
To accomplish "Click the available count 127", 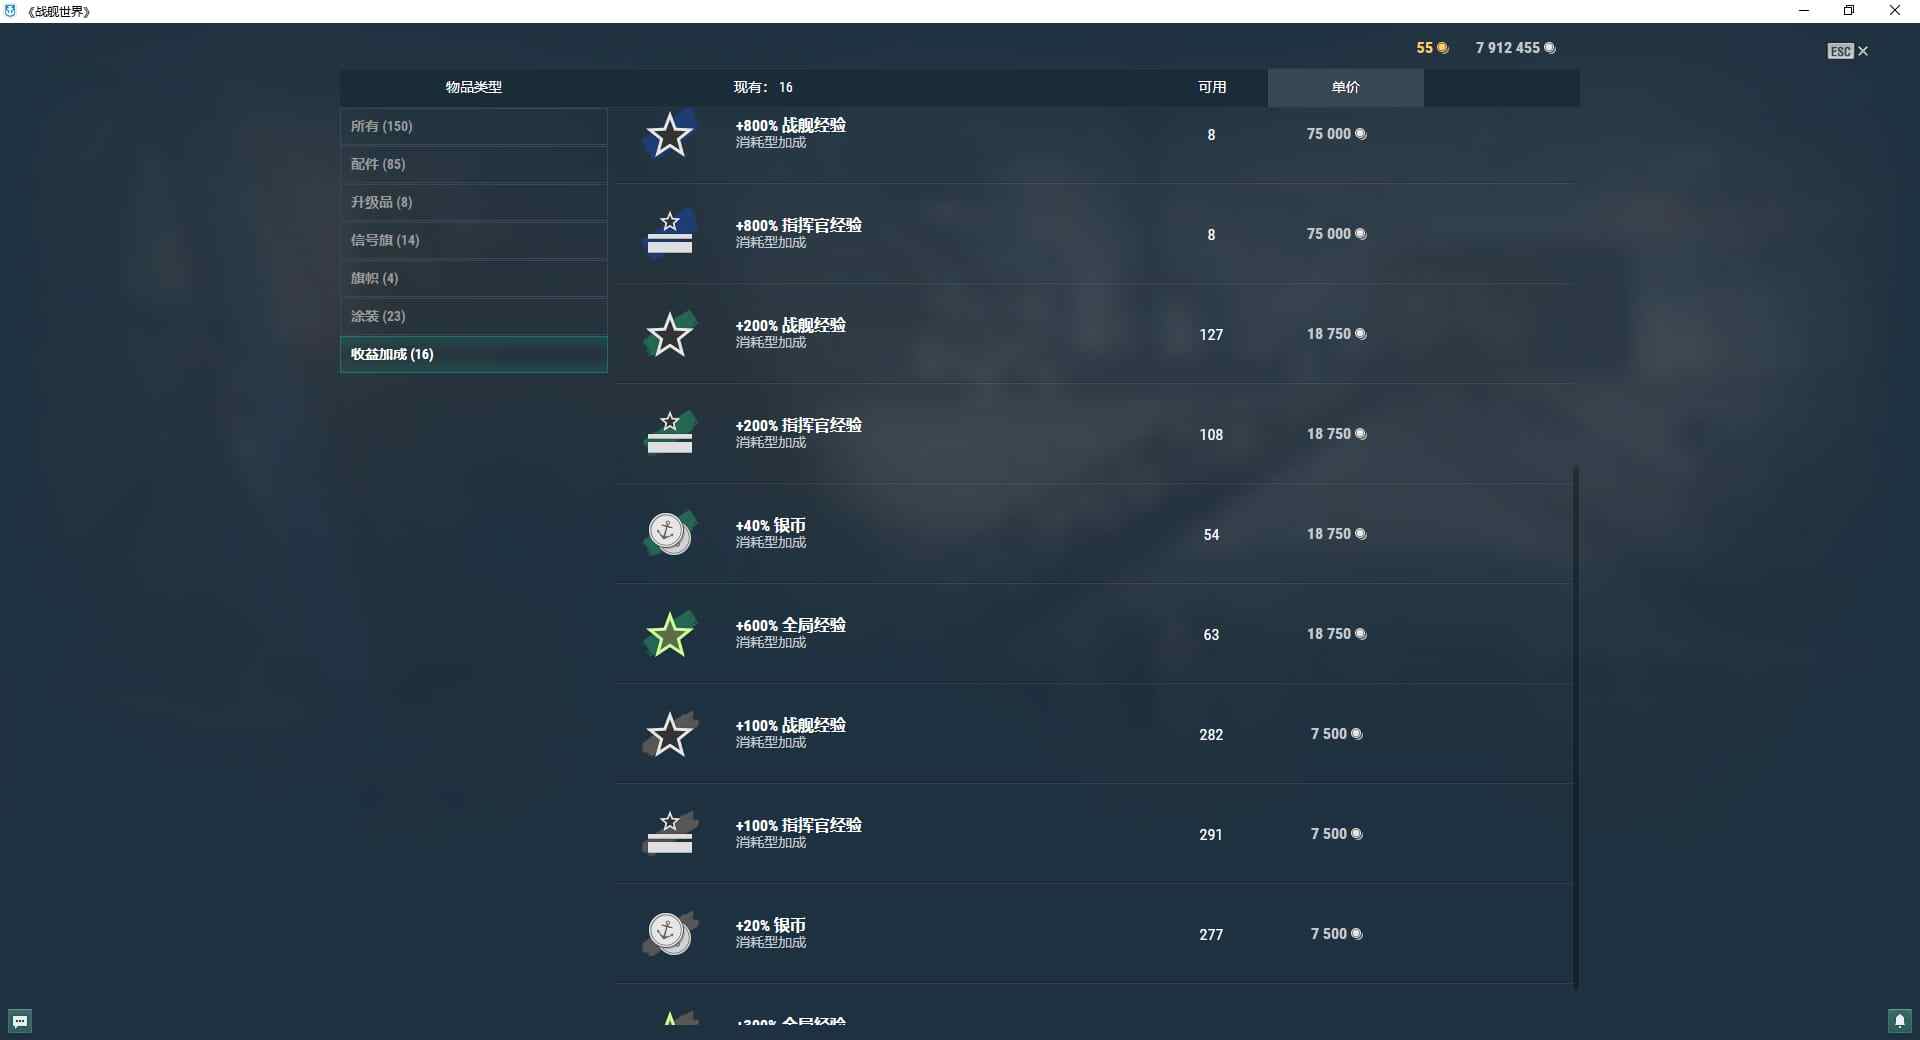I will (x=1211, y=335).
